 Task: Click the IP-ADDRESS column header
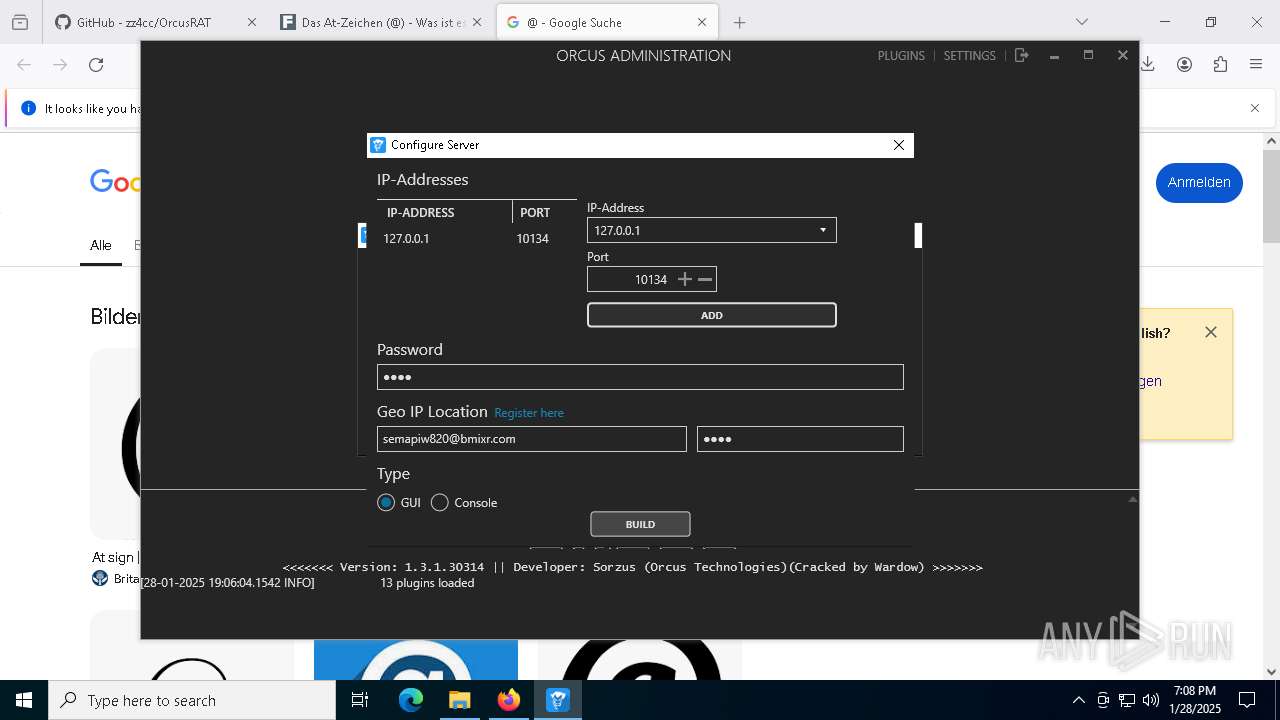point(444,213)
